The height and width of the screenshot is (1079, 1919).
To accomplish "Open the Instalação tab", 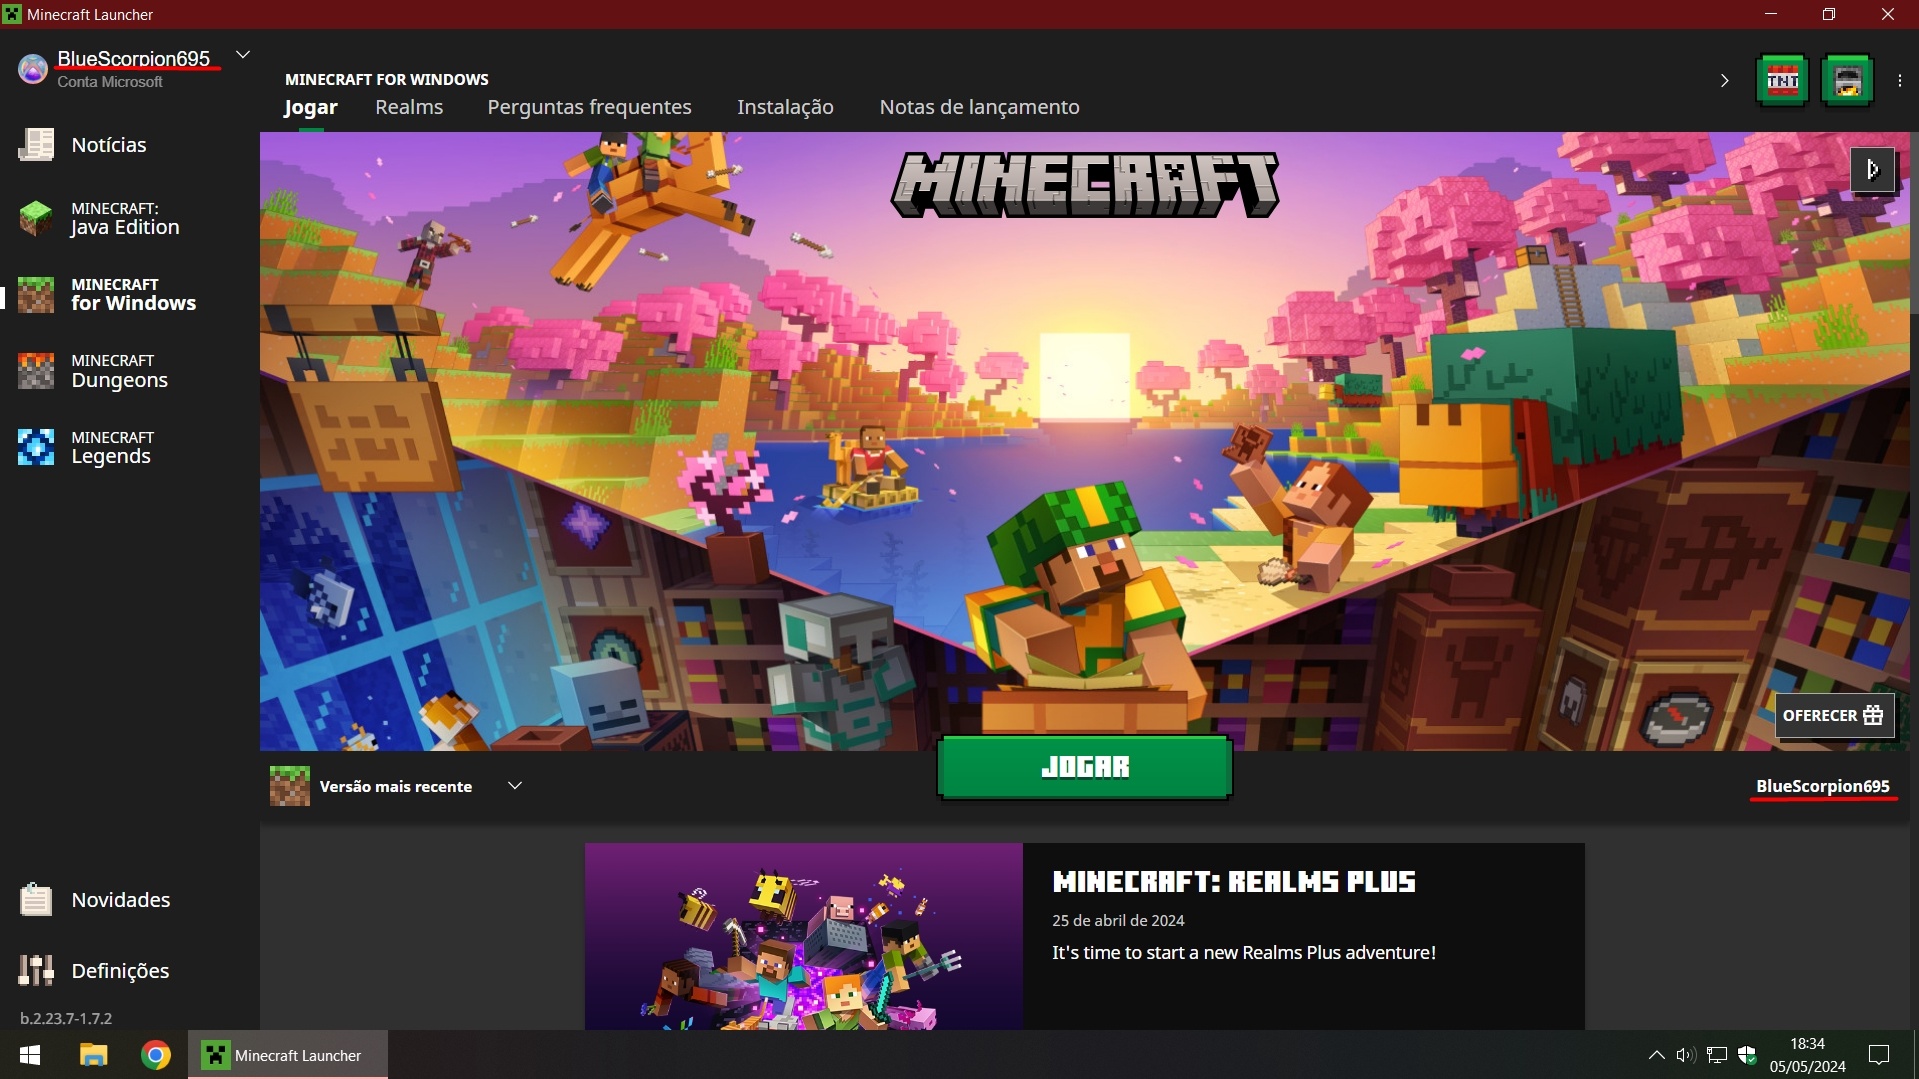I will tap(785, 107).
